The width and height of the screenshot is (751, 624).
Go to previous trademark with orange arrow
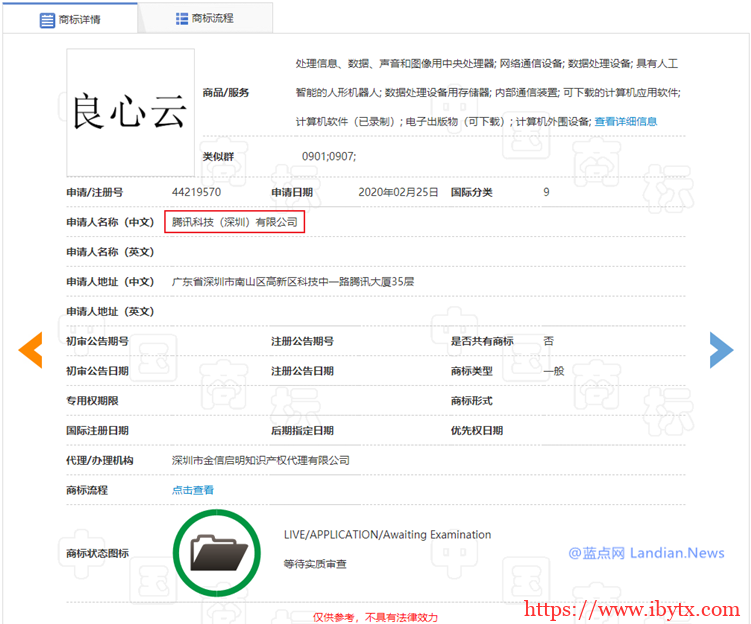tap(31, 350)
